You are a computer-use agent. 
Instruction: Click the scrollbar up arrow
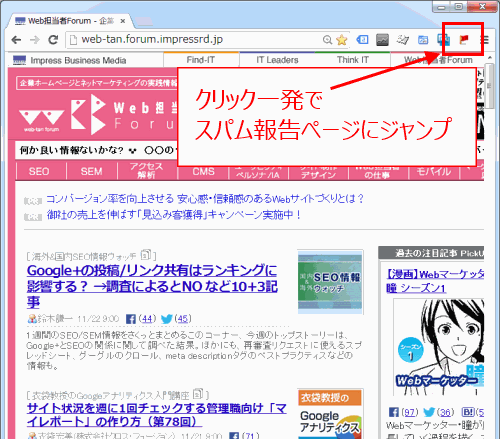click(x=489, y=57)
